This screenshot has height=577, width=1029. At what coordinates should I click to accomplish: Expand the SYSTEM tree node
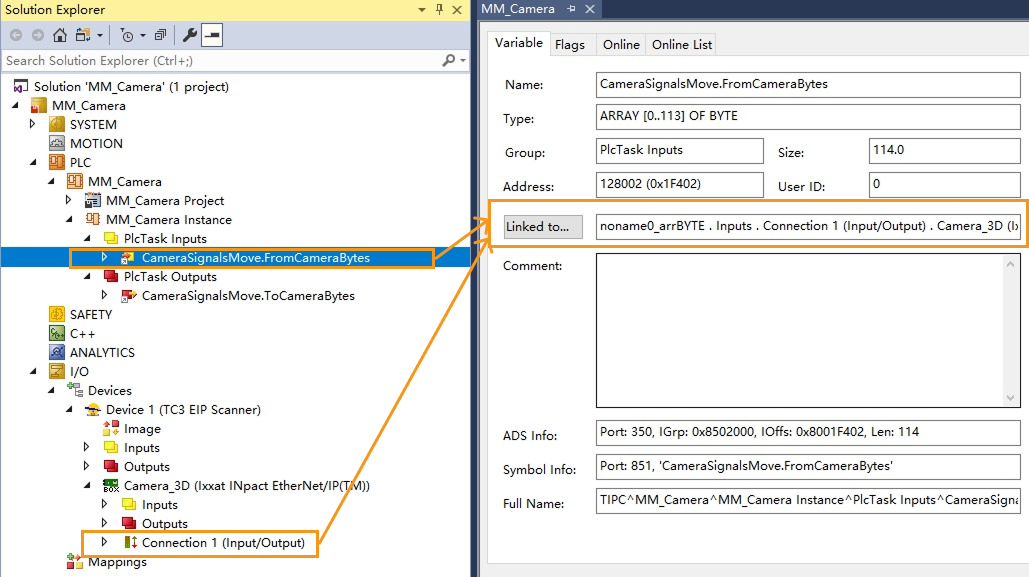[33, 124]
